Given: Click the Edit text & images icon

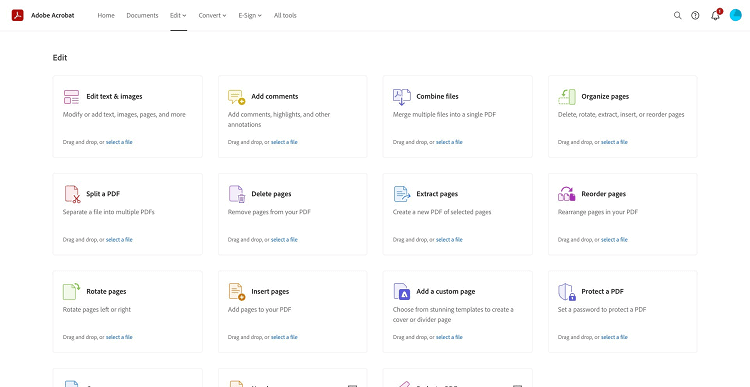Looking at the screenshot, I should (71, 97).
